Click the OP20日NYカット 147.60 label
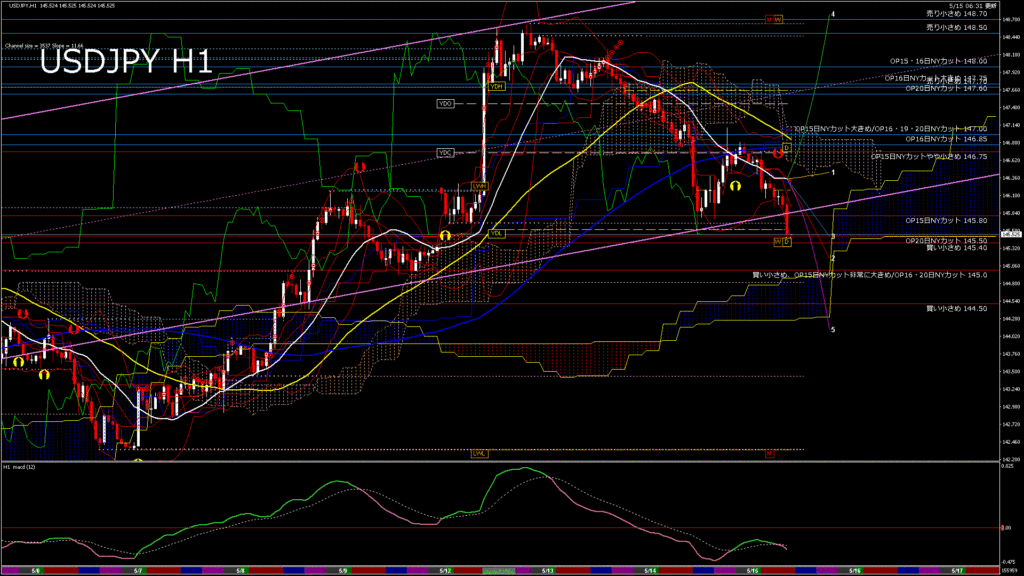 tap(946, 89)
